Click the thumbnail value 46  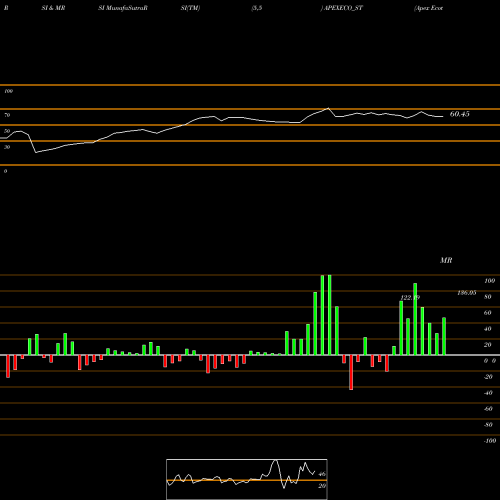click(322, 474)
